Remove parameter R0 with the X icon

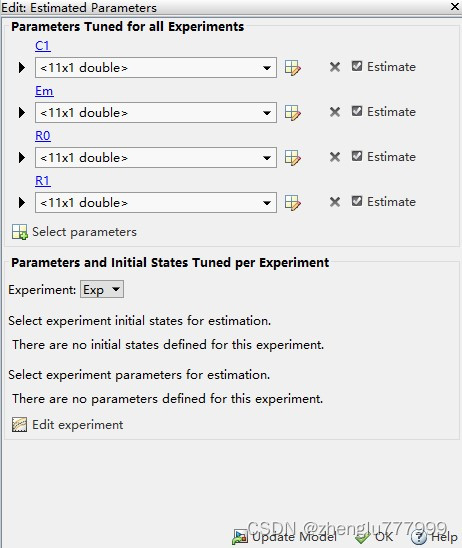tap(335, 157)
